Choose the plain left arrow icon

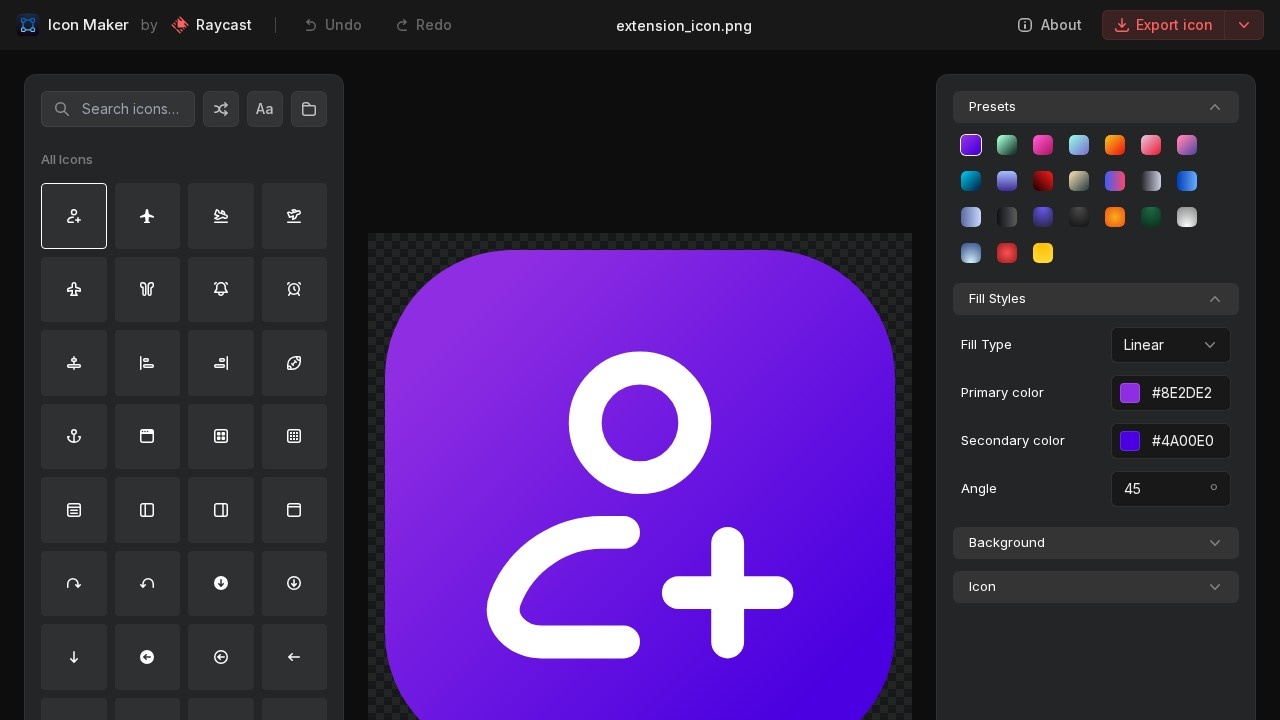[294, 657]
